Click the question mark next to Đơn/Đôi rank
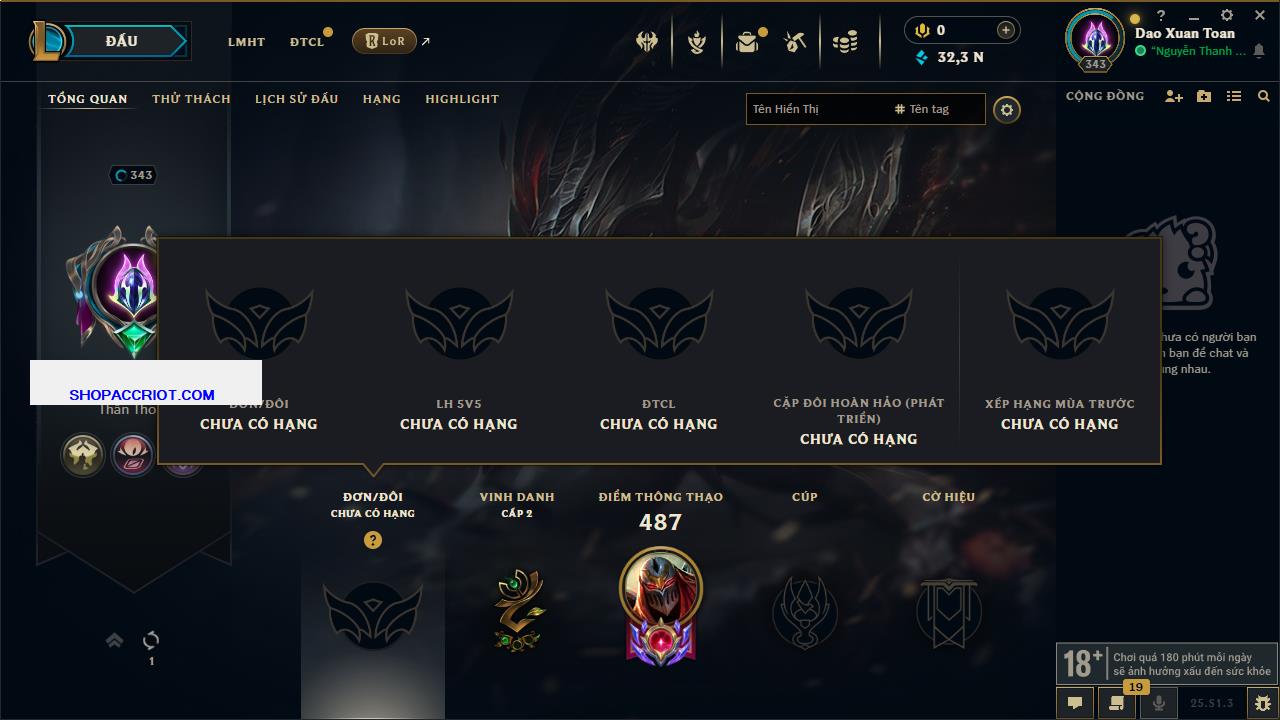This screenshot has height=720, width=1280. click(x=373, y=540)
